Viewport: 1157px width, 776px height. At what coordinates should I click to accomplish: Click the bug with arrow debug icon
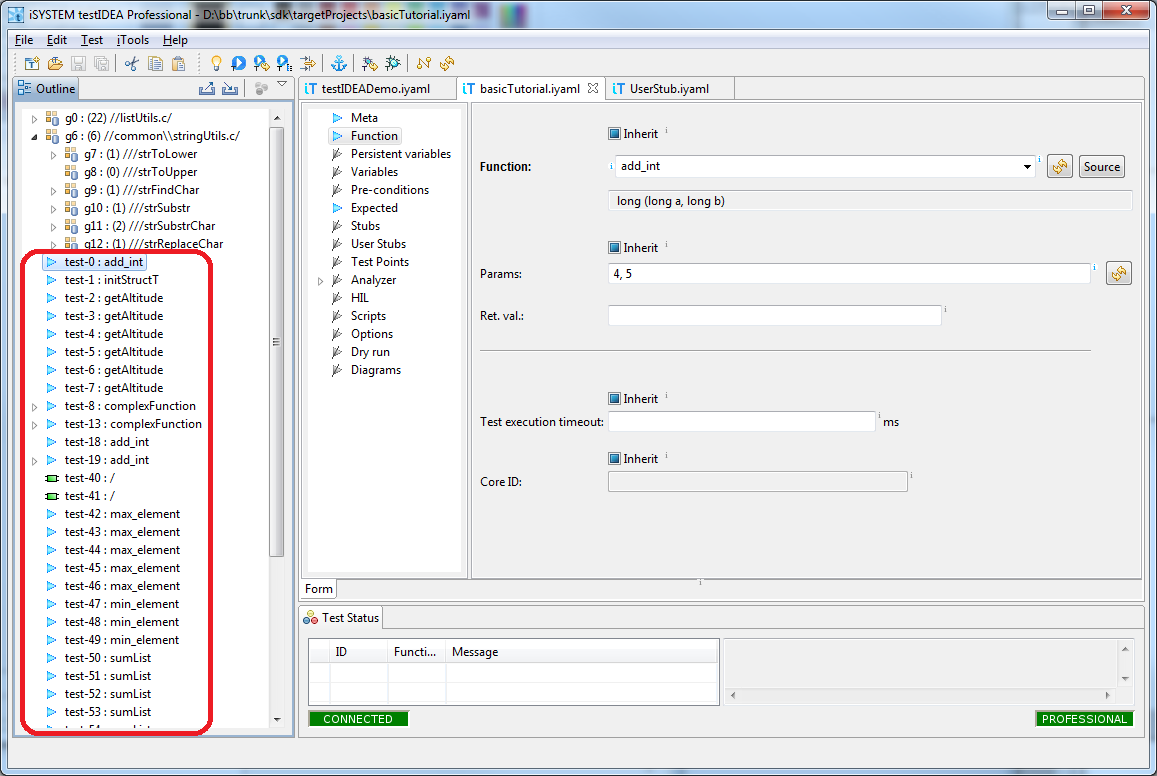(x=370, y=63)
